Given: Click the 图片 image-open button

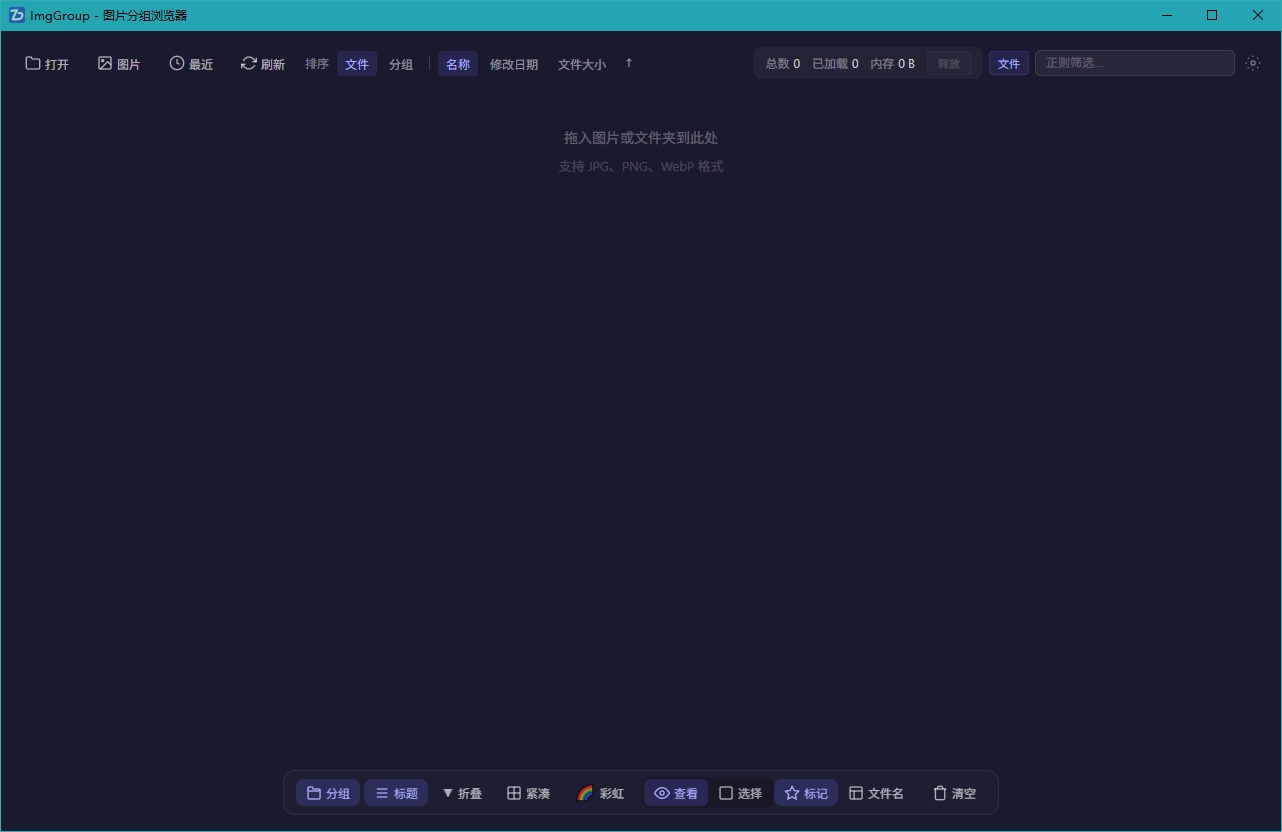Looking at the screenshot, I should pyautogui.click(x=119, y=64).
